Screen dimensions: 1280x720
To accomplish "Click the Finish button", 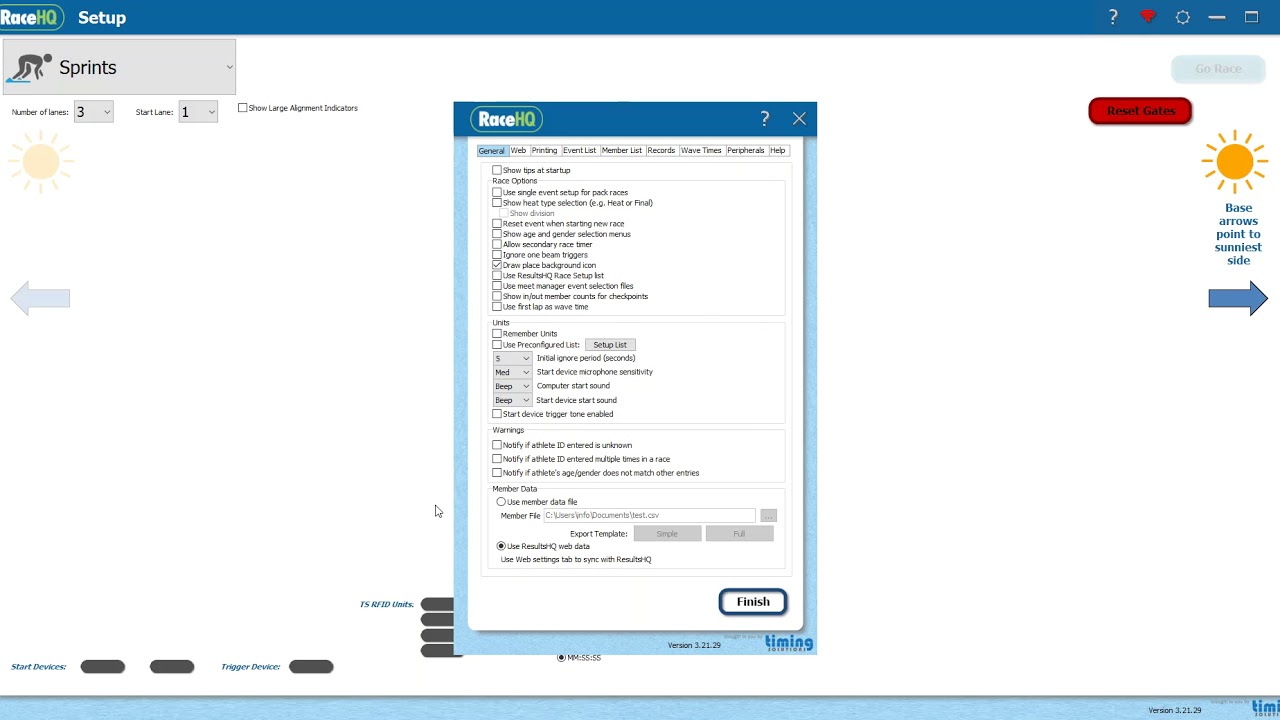I will (x=753, y=602).
